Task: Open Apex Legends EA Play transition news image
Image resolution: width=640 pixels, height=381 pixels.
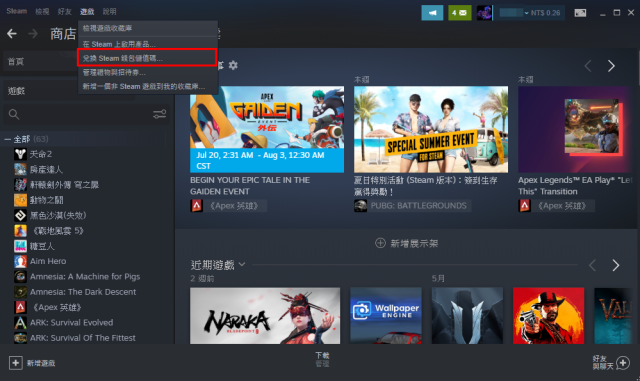Action: [575, 129]
